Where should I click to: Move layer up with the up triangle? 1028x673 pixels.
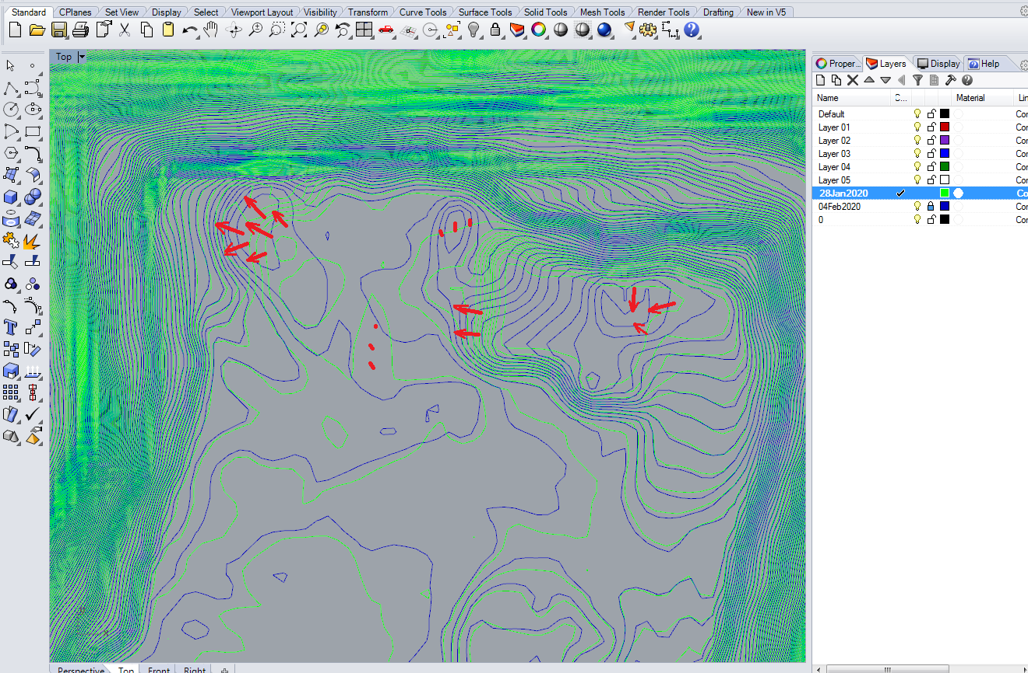coord(869,80)
